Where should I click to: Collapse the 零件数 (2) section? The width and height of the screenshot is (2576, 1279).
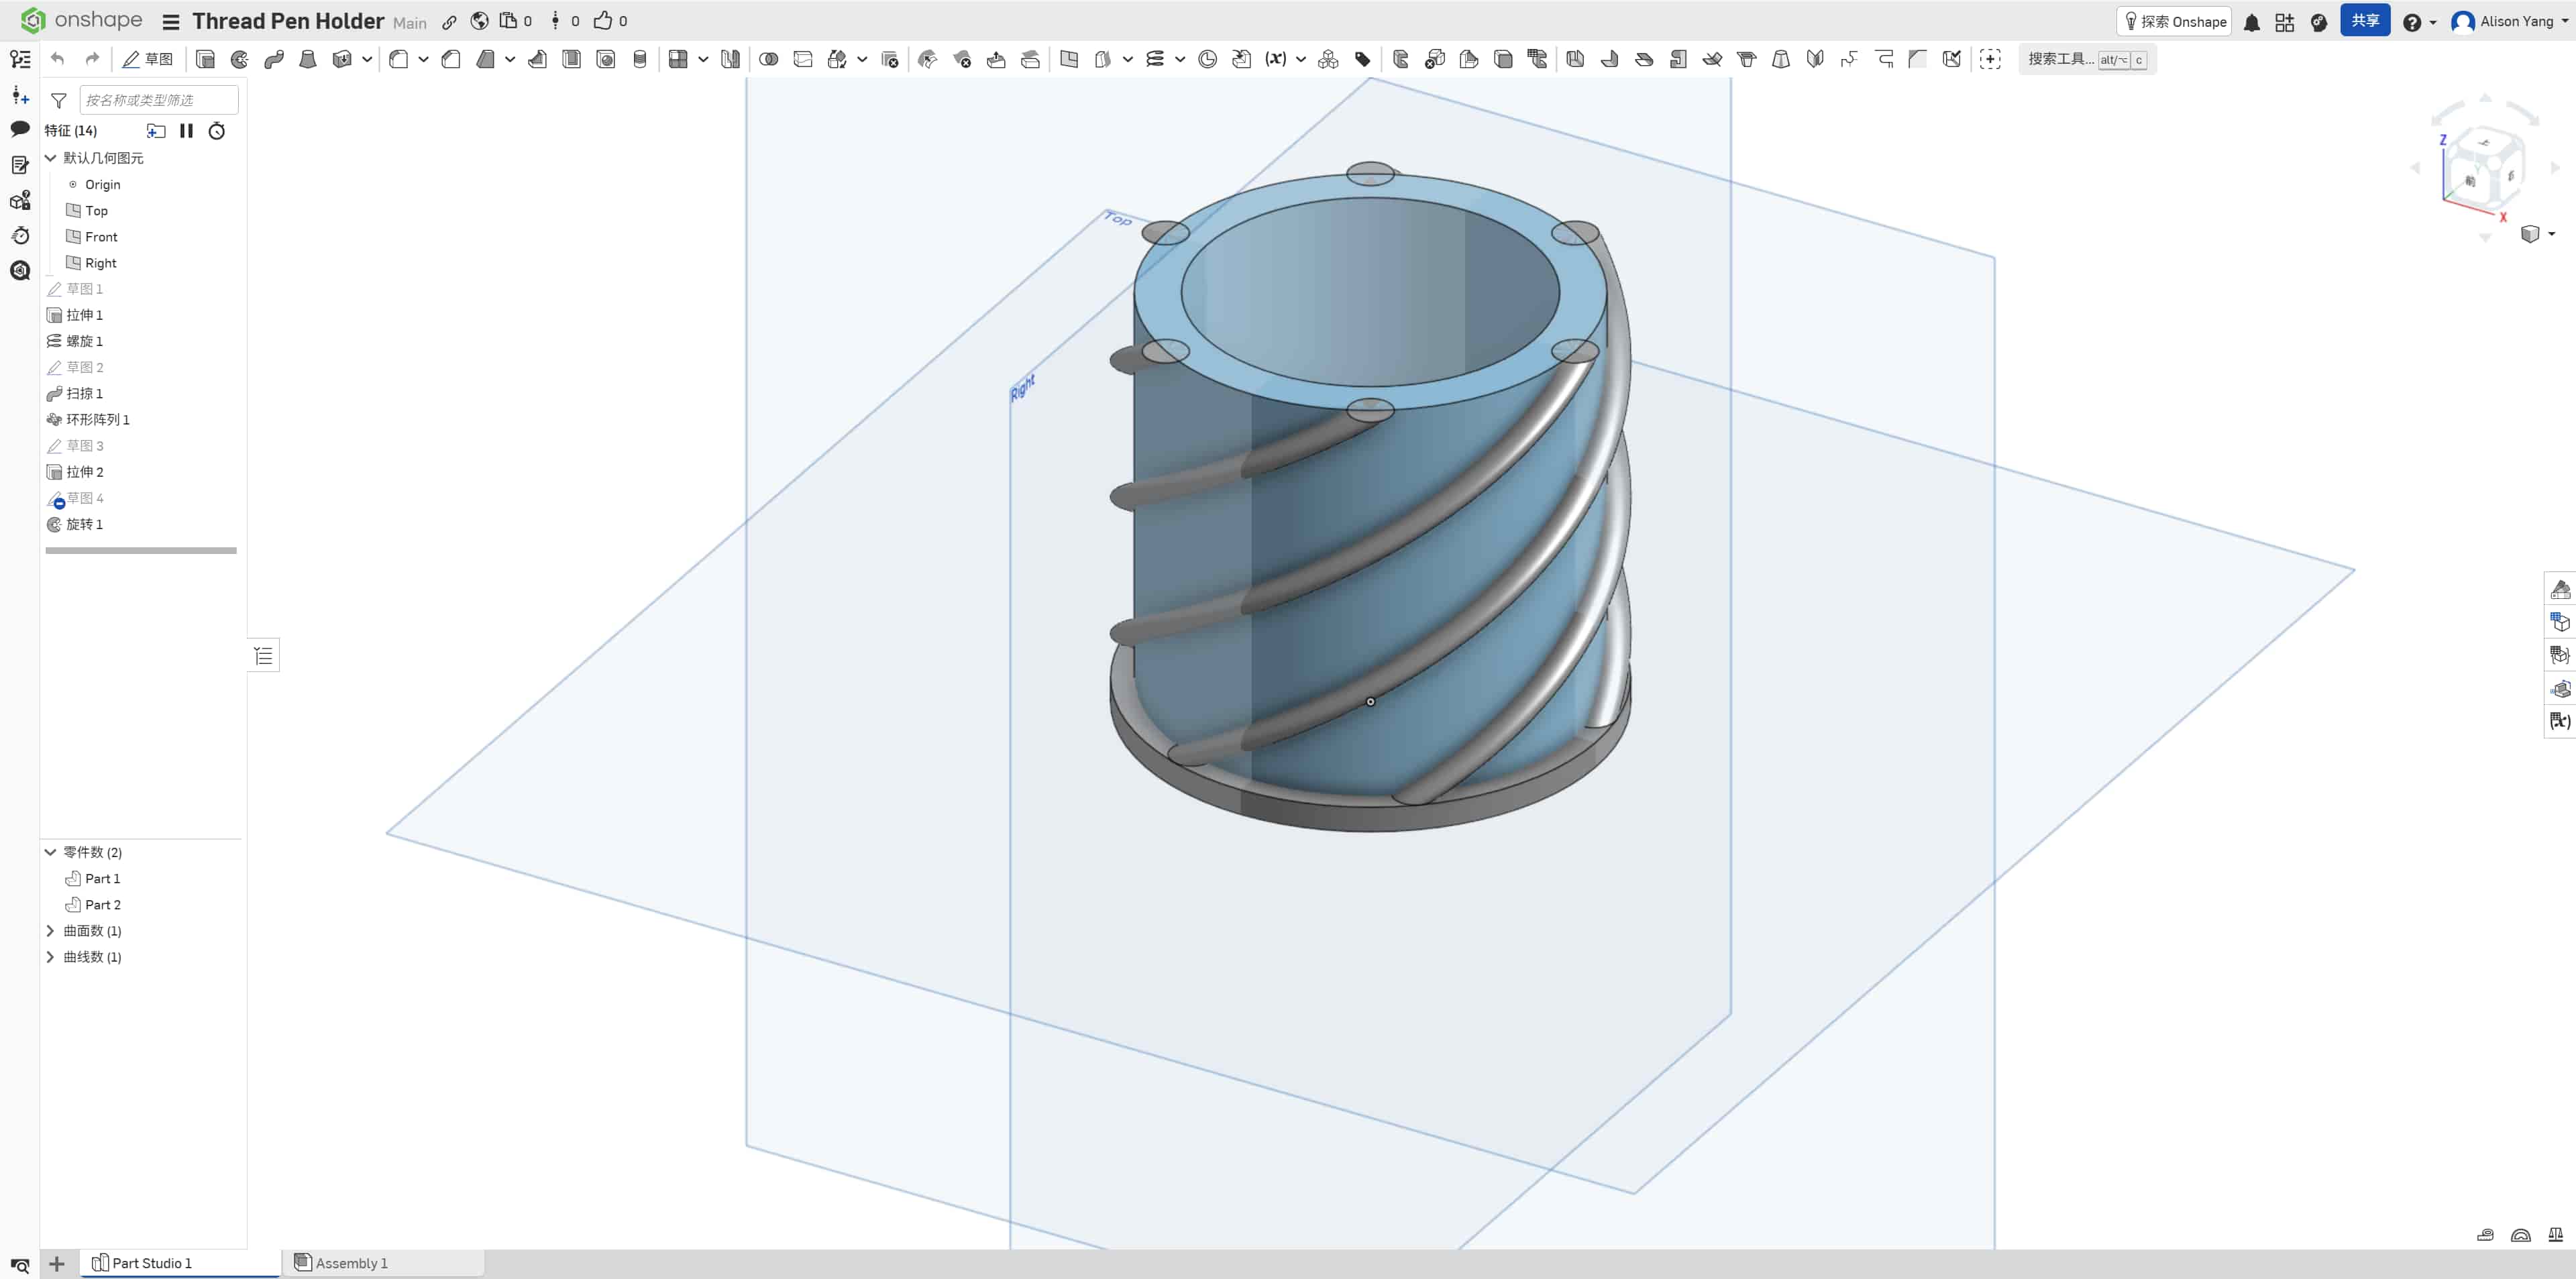coord(51,852)
